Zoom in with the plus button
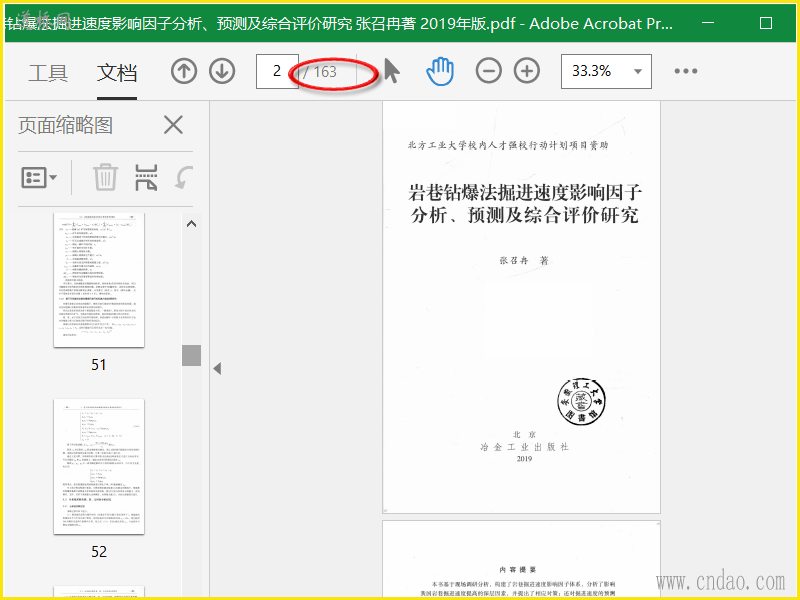This screenshot has height=600, width=800. coord(527,71)
